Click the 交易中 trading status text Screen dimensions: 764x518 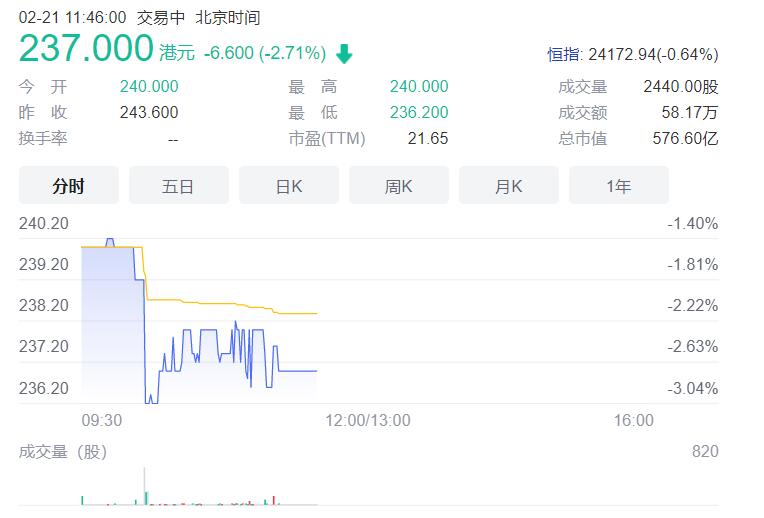(x=161, y=18)
